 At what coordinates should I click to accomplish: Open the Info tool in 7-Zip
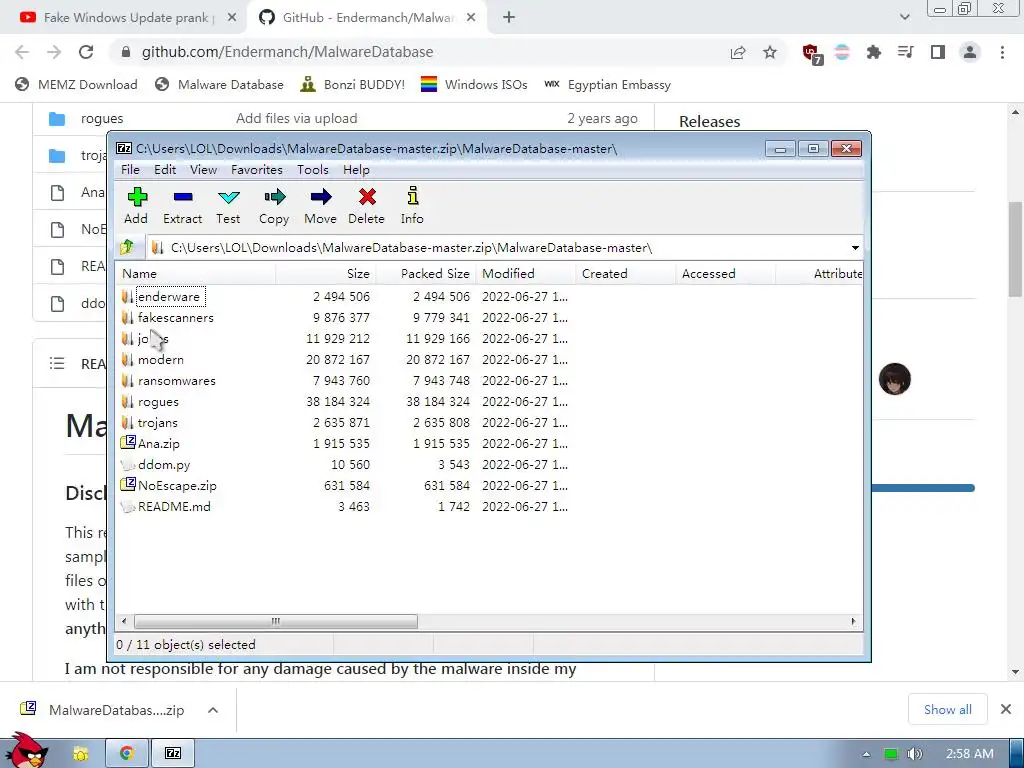[412, 206]
